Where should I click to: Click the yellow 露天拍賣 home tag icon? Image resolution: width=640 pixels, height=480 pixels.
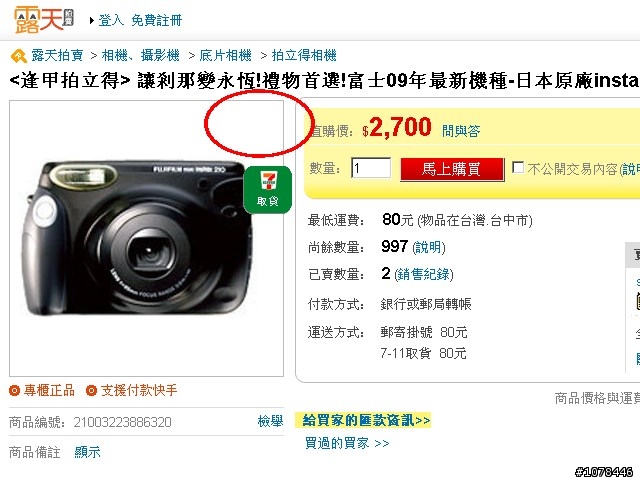19,56
